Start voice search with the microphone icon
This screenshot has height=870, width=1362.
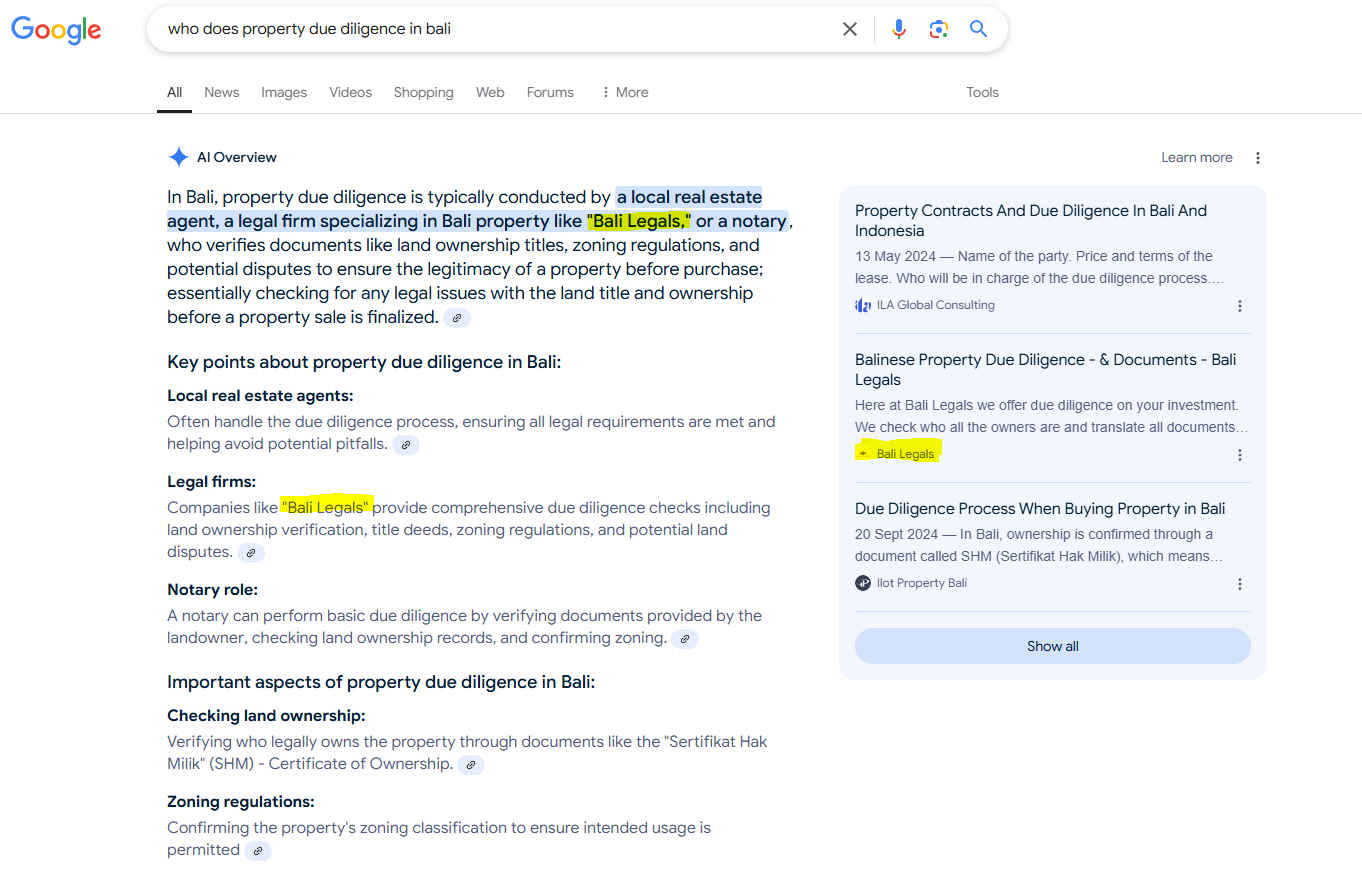(899, 29)
